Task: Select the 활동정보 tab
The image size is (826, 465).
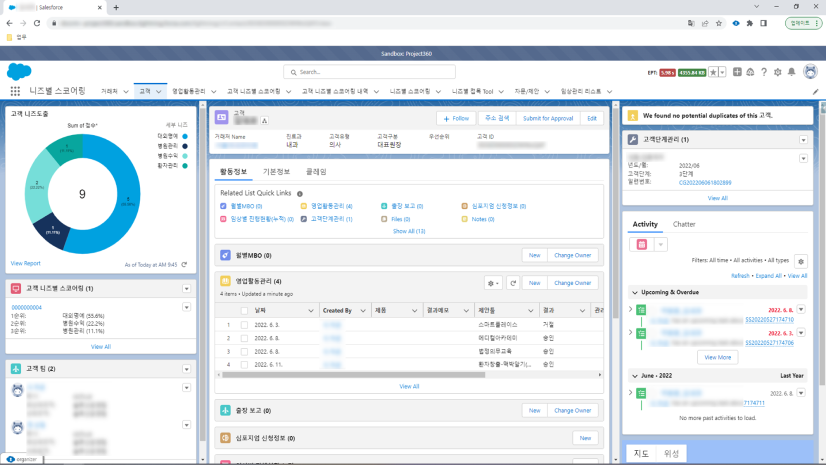Action: click(x=233, y=172)
